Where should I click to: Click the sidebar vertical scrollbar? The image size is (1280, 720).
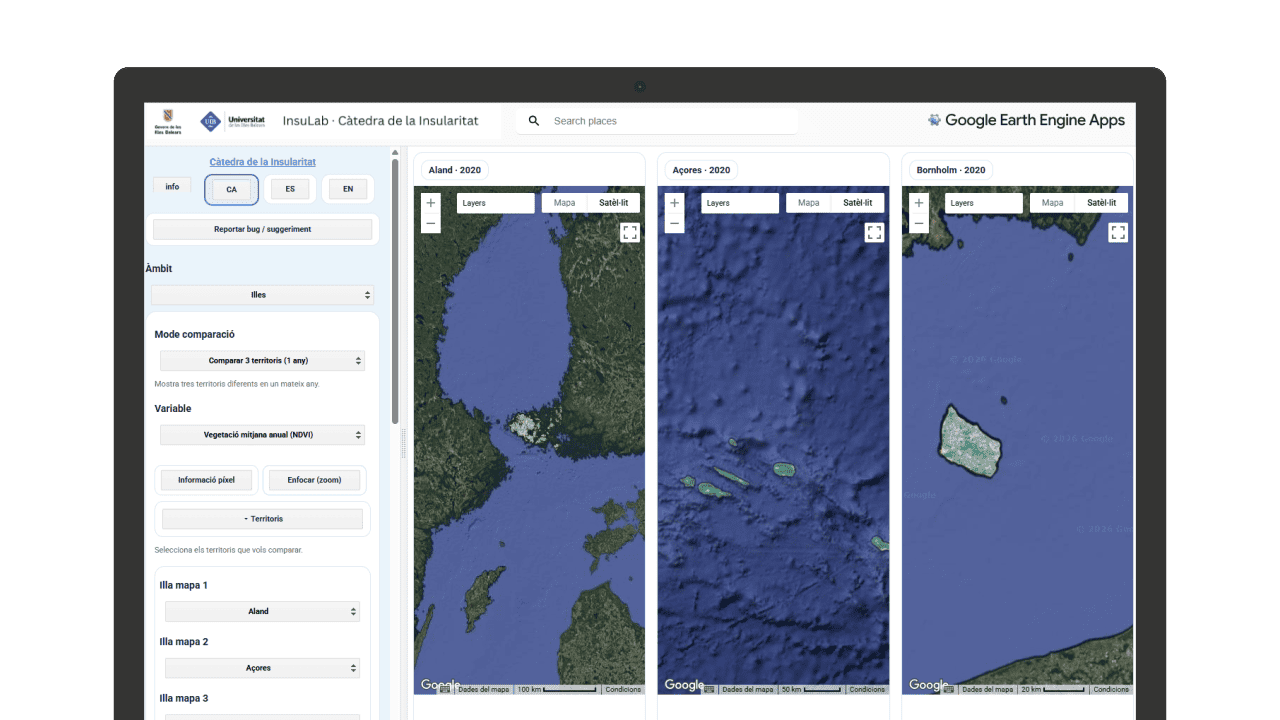(395, 290)
